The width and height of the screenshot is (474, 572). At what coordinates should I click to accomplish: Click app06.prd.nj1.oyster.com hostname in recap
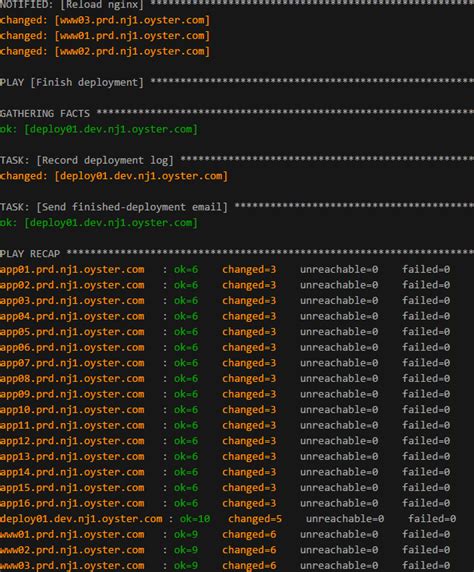pyautogui.click(x=72, y=347)
